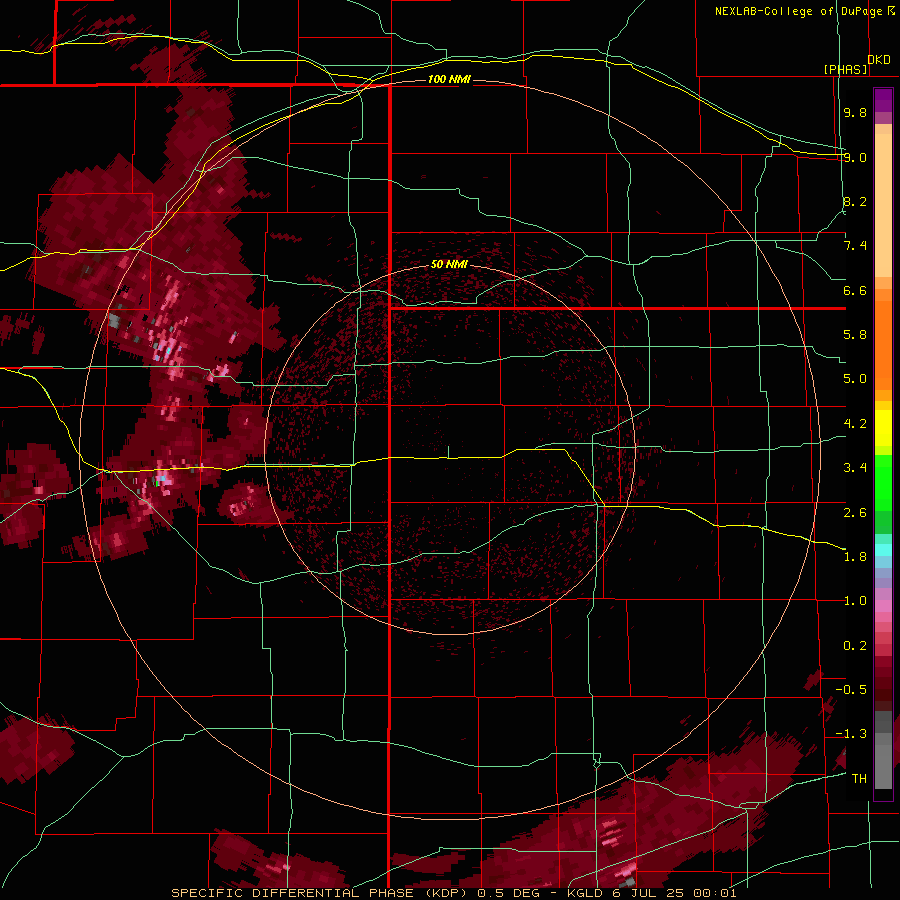Pick the purple color at legend top
900x900 pixels.
[x=883, y=100]
